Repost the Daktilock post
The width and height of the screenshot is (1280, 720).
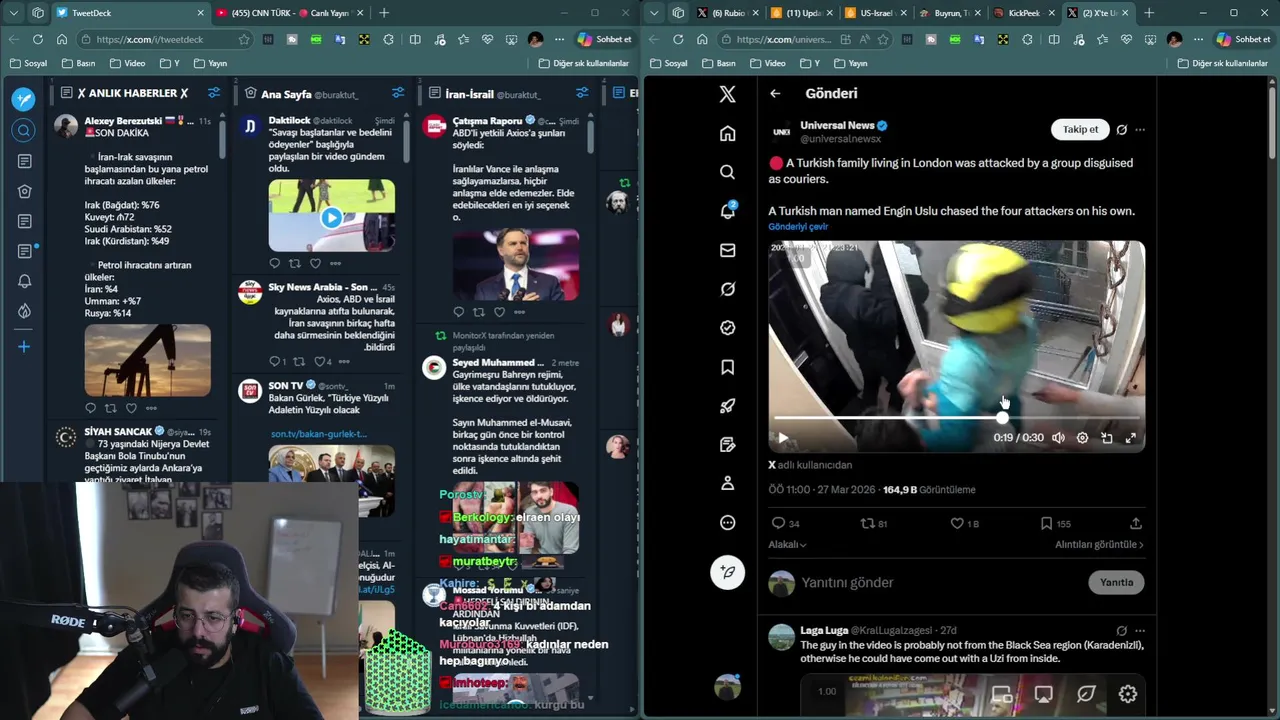[x=294, y=263]
